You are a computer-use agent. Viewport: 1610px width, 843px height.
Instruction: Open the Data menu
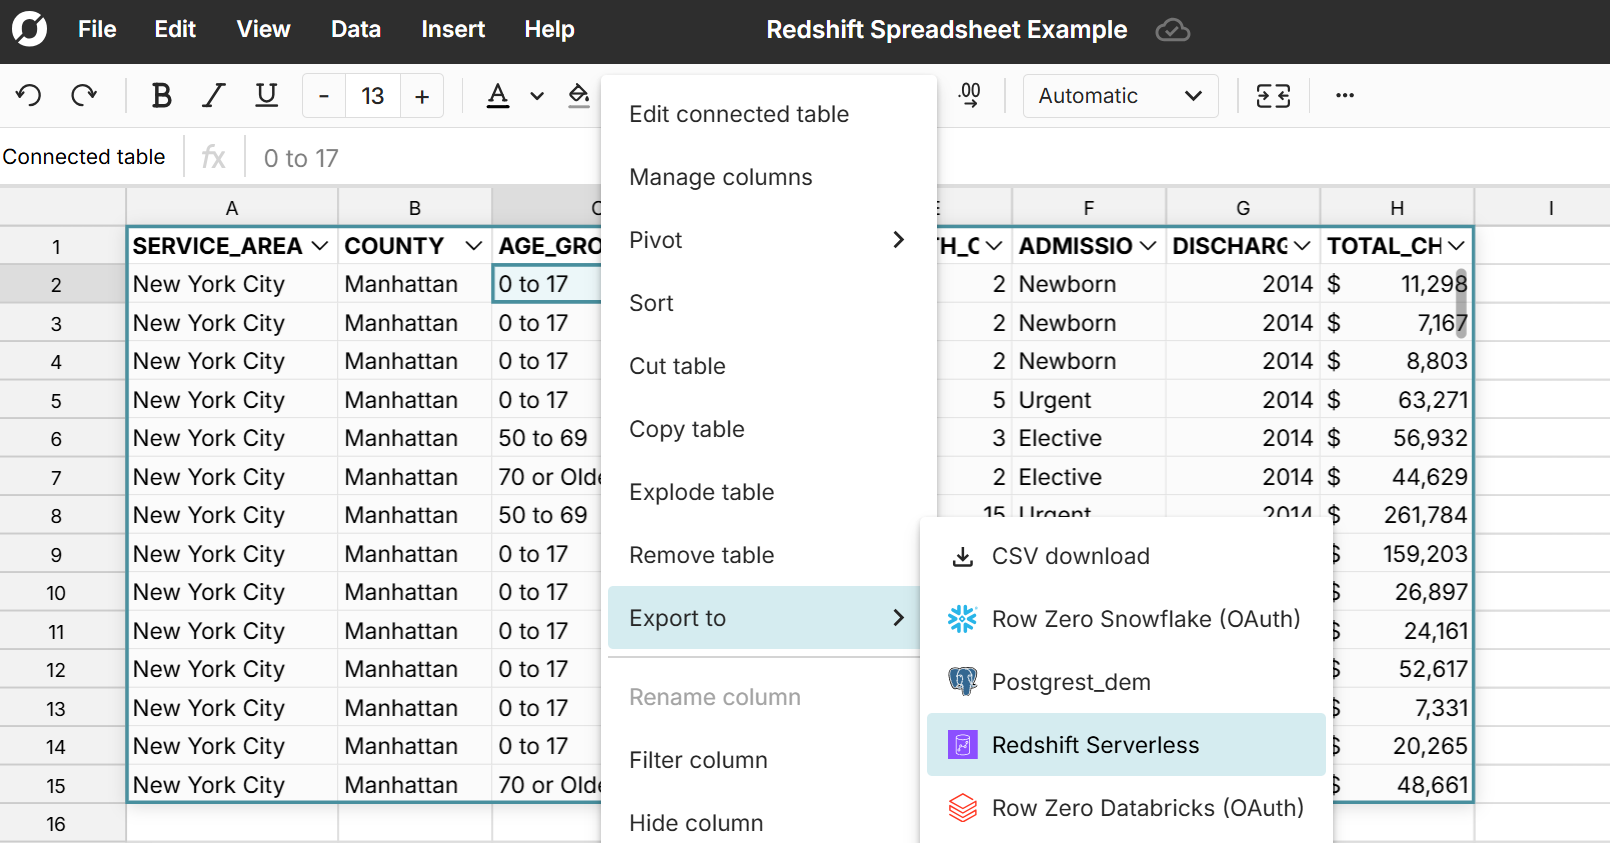[x=355, y=30]
